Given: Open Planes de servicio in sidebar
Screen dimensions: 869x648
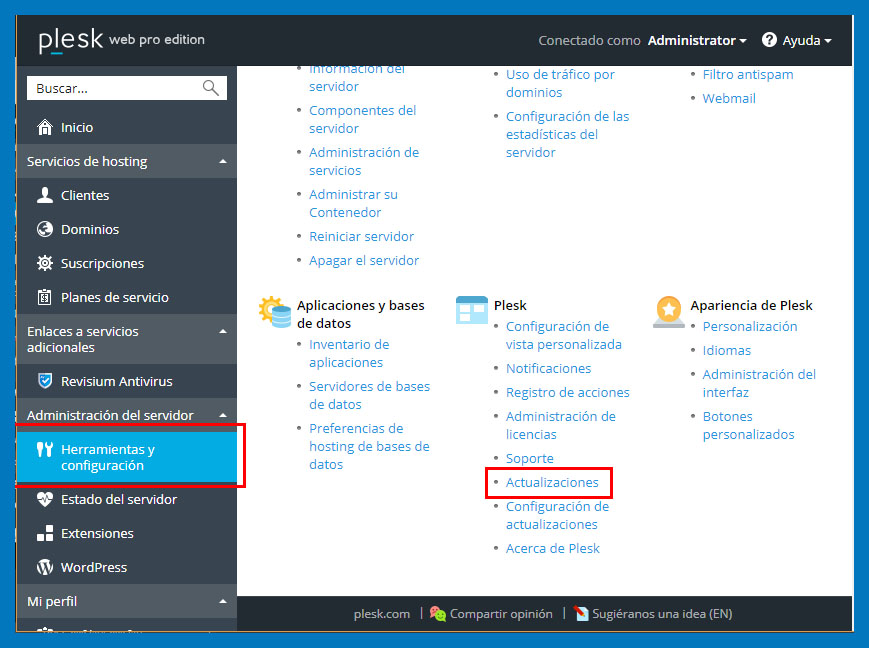Looking at the screenshot, I should [x=127, y=297].
